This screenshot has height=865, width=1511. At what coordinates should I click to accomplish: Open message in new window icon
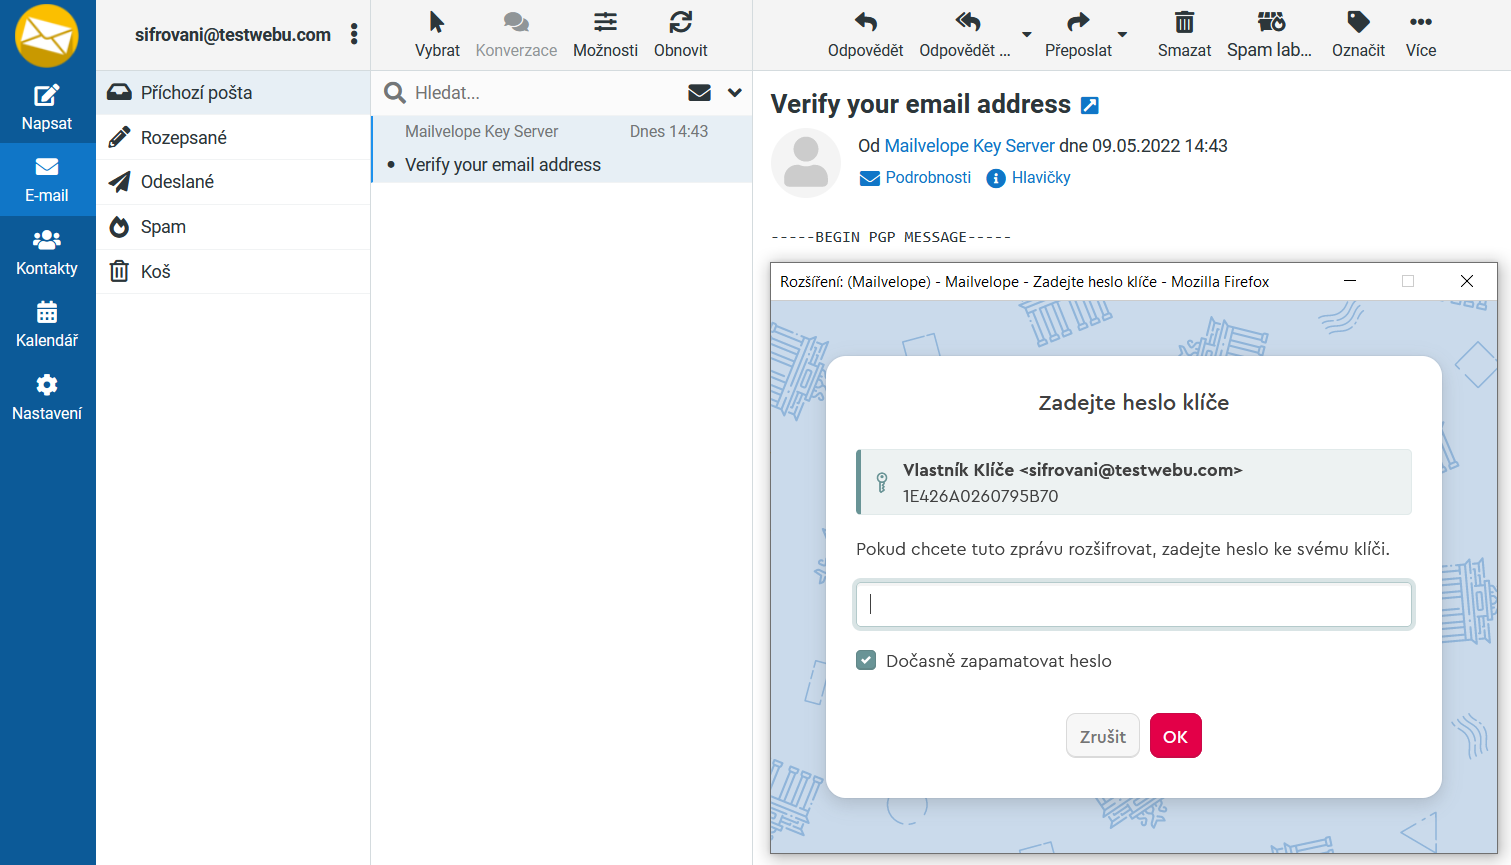tap(1090, 105)
